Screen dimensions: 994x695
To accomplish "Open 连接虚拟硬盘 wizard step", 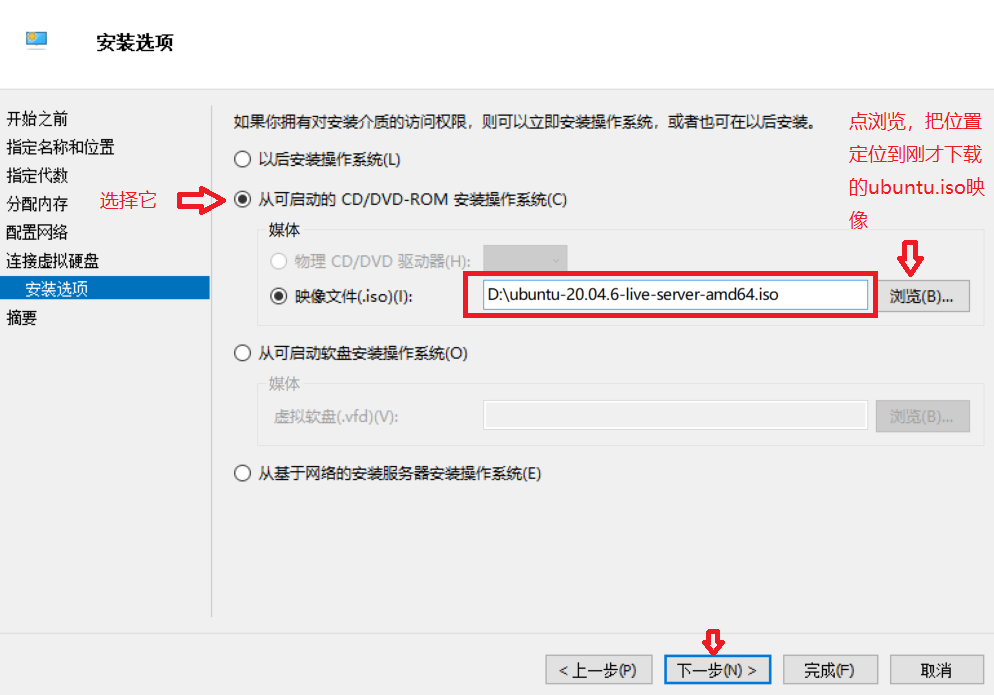I will pos(53,261).
